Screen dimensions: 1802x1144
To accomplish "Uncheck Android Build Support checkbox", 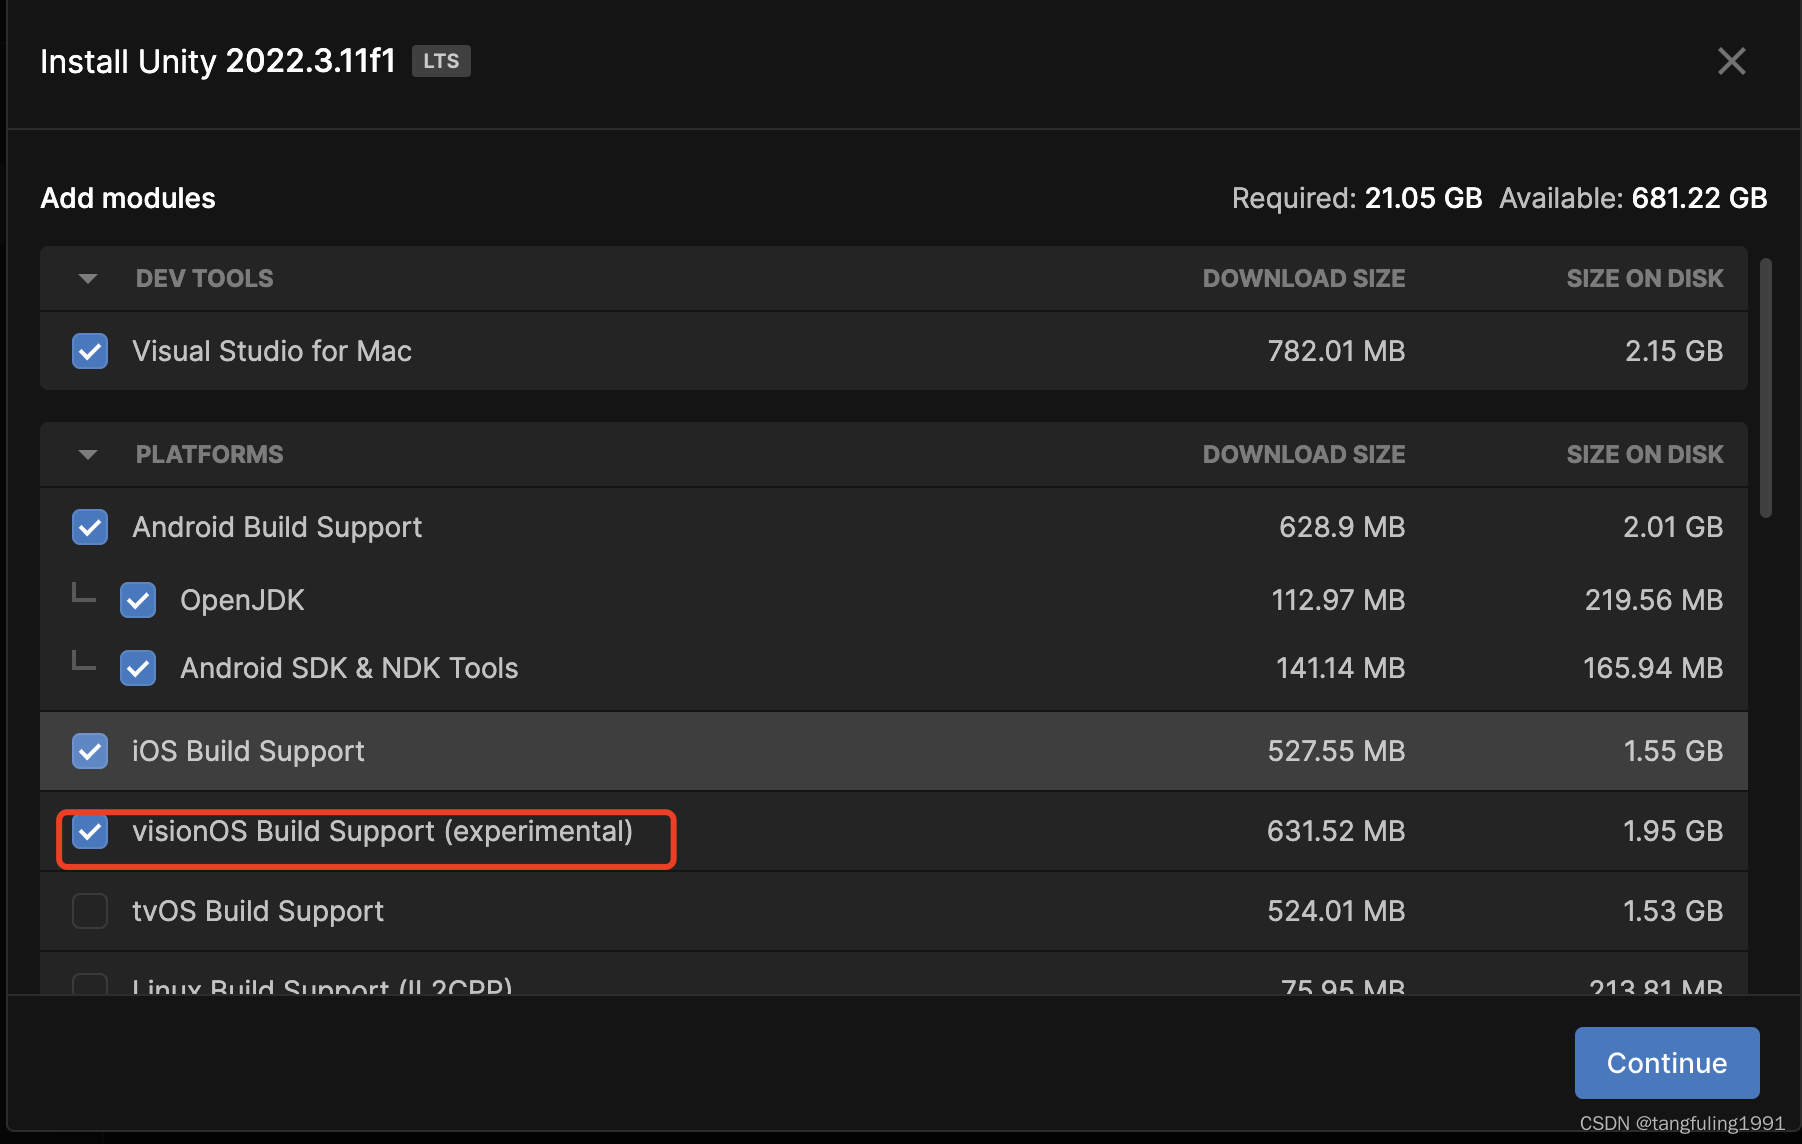I will [90, 527].
